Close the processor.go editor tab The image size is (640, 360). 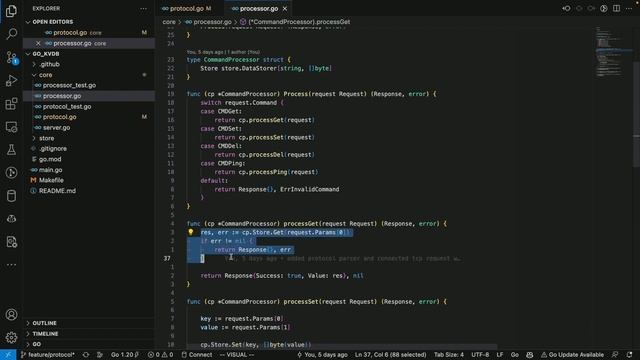click(x=285, y=9)
